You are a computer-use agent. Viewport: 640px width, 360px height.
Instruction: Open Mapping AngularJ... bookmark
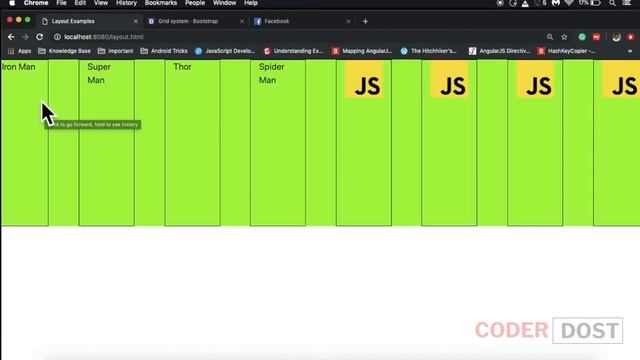pos(362,51)
